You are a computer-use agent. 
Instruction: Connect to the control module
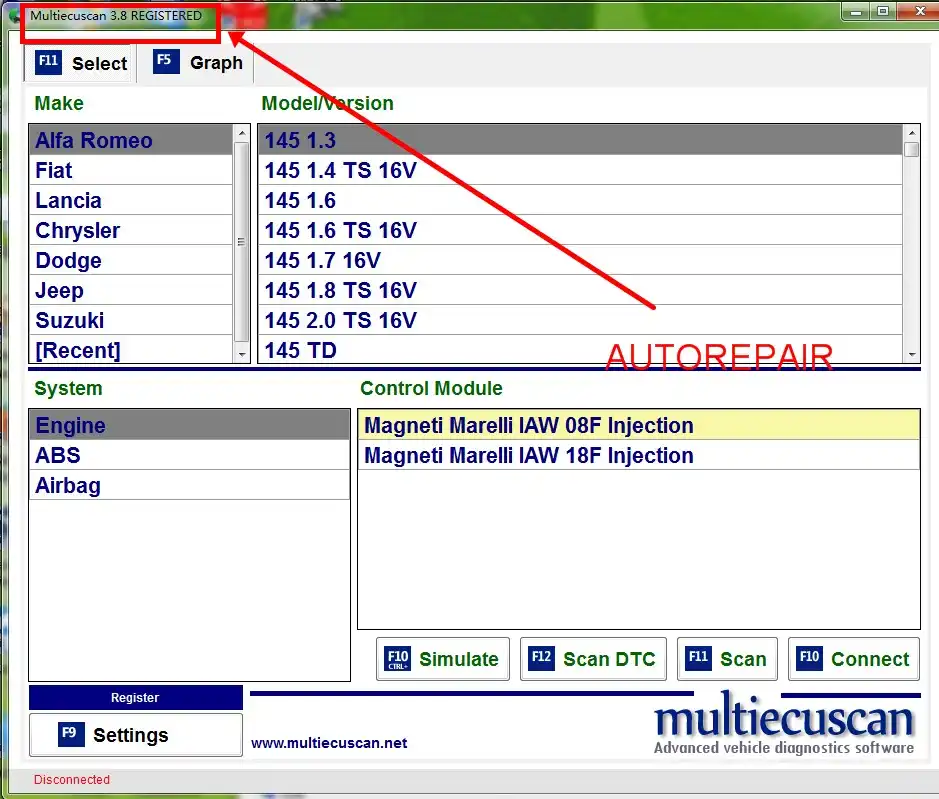click(853, 659)
